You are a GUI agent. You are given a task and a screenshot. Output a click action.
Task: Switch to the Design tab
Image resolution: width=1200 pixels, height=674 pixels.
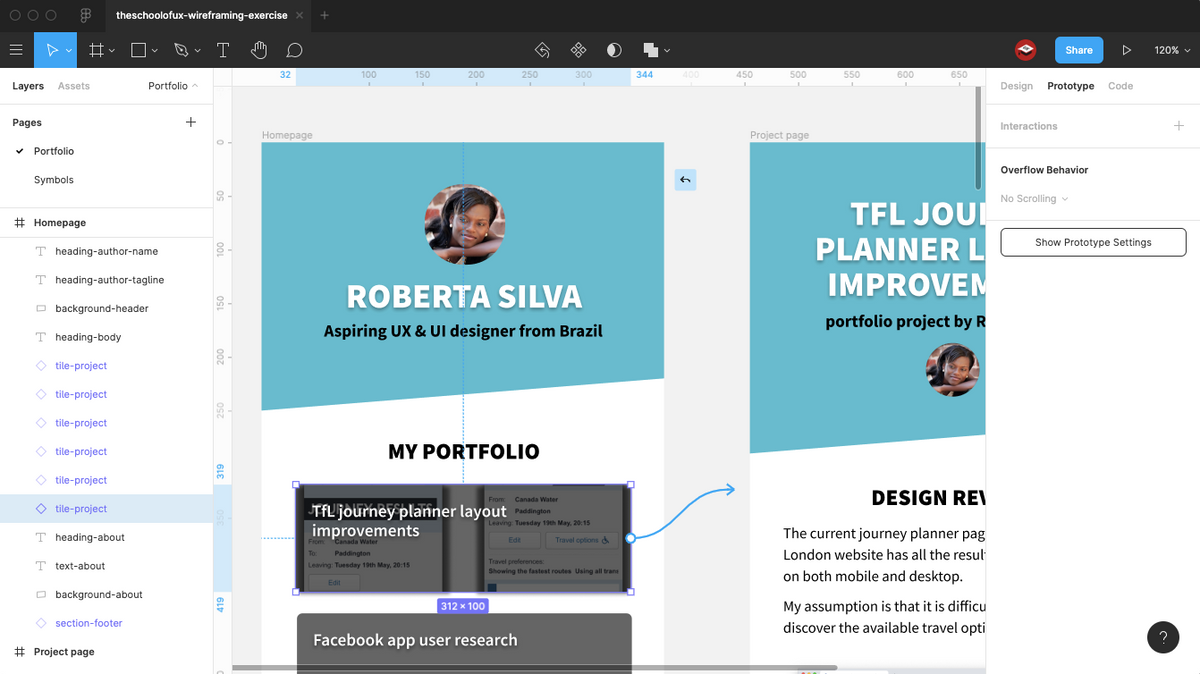click(1016, 86)
